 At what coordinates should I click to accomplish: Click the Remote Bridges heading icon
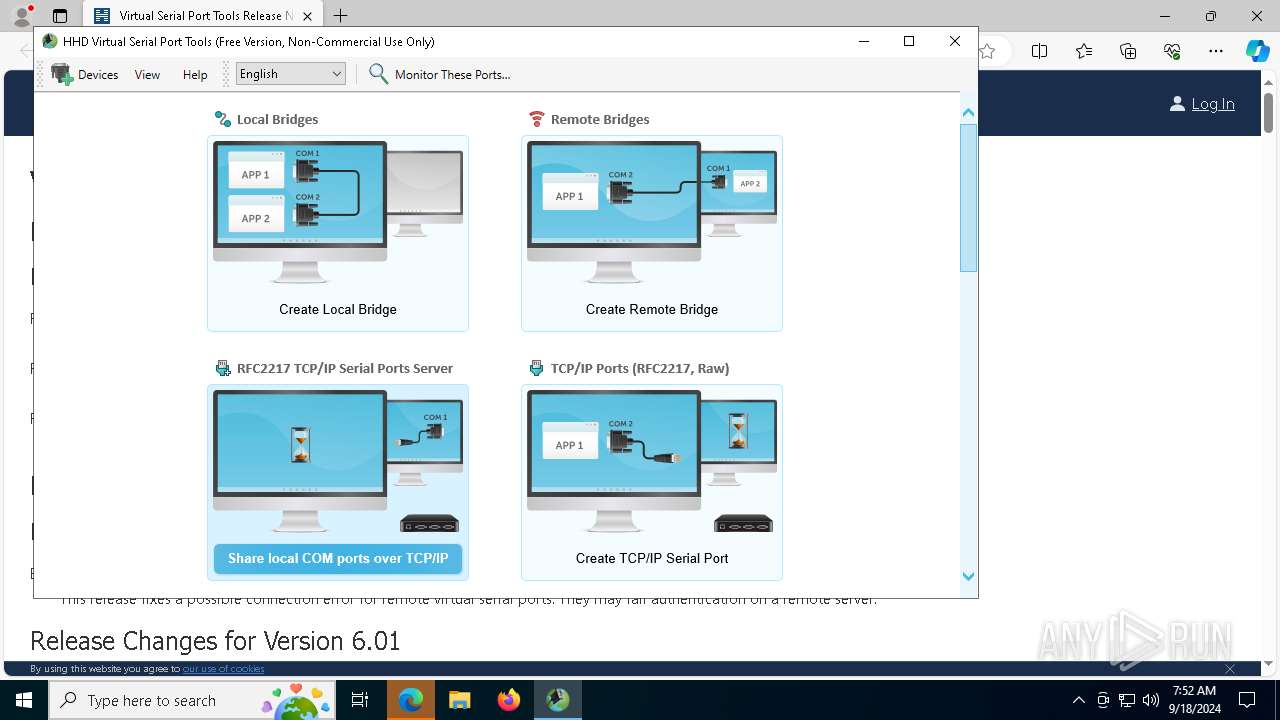pos(537,119)
